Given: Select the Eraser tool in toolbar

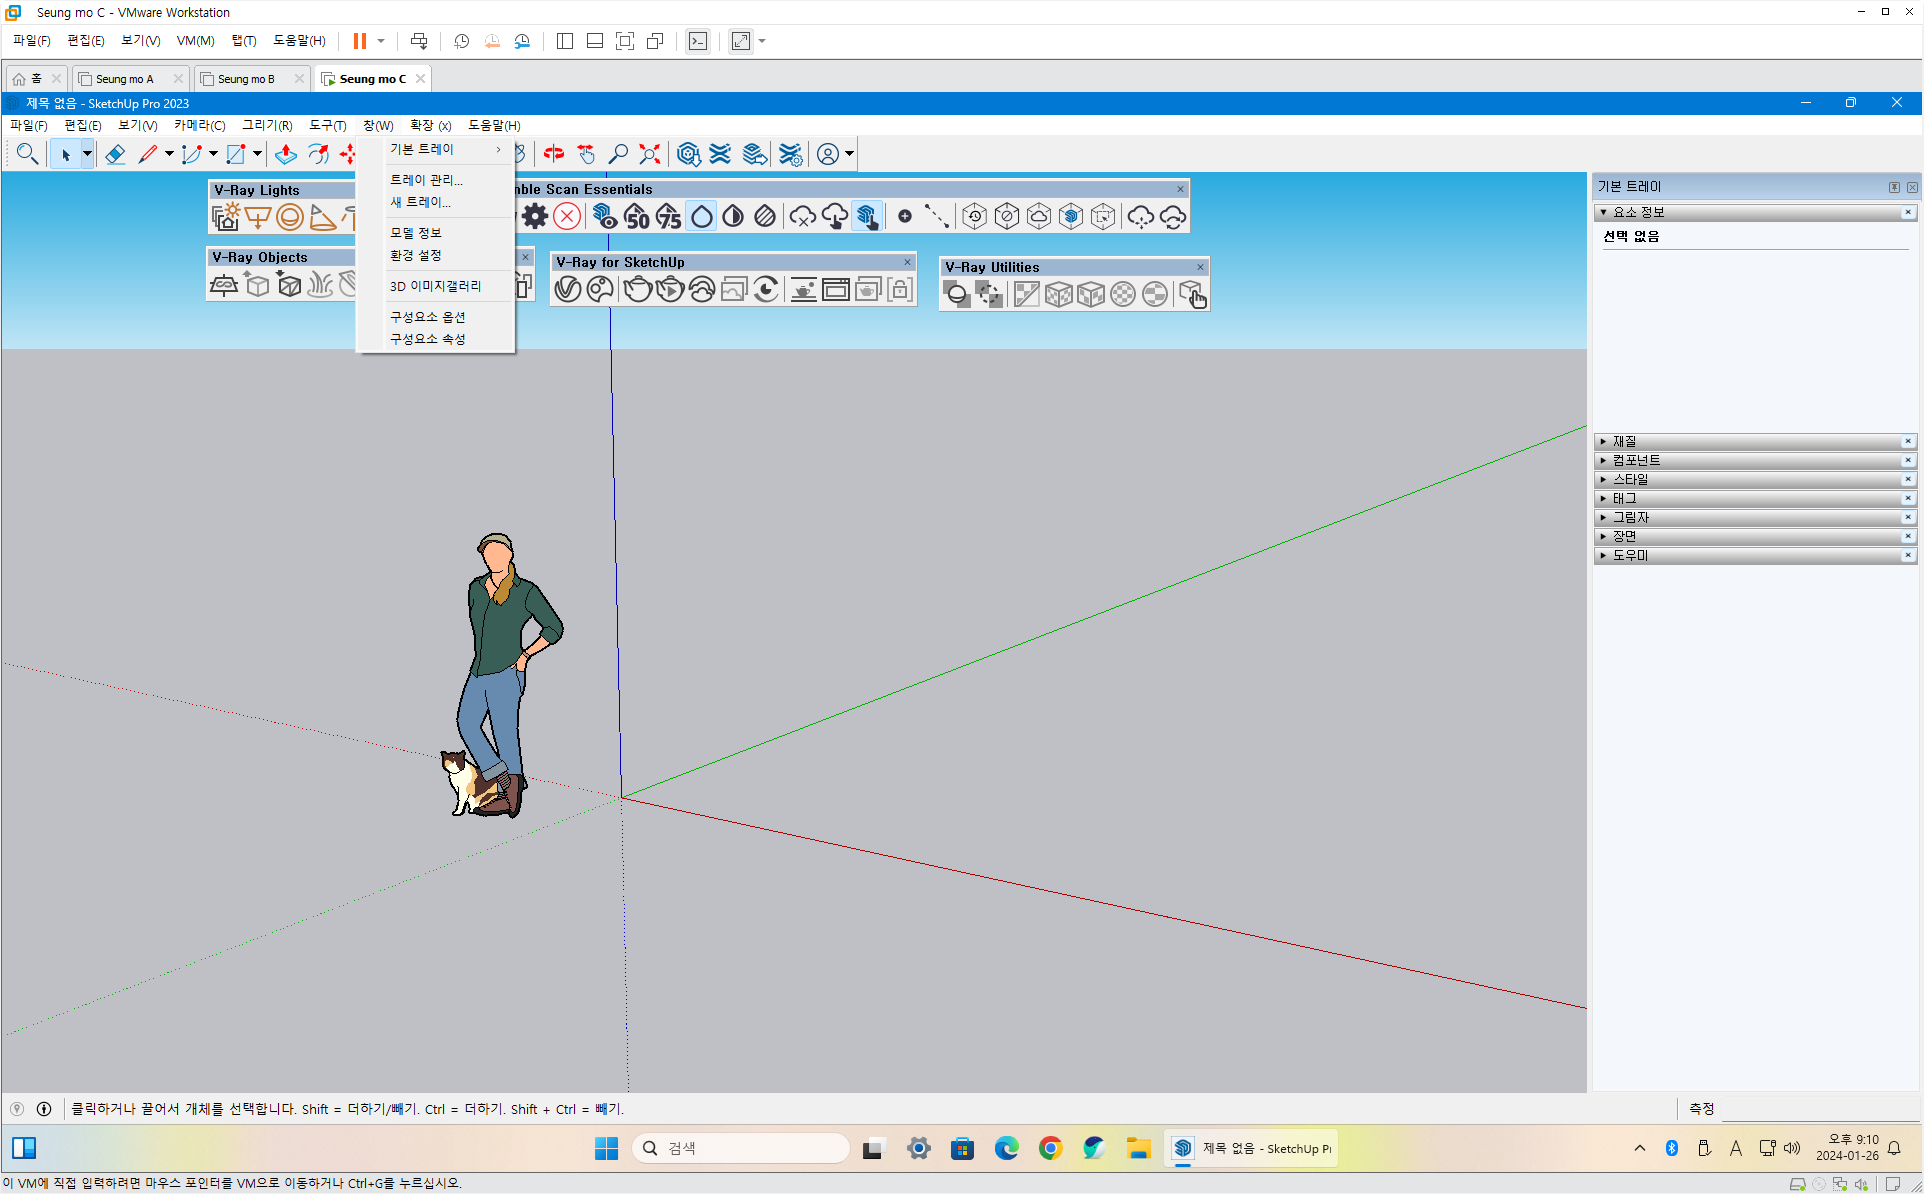Looking at the screenshot, I should click(x=115, y=154).
